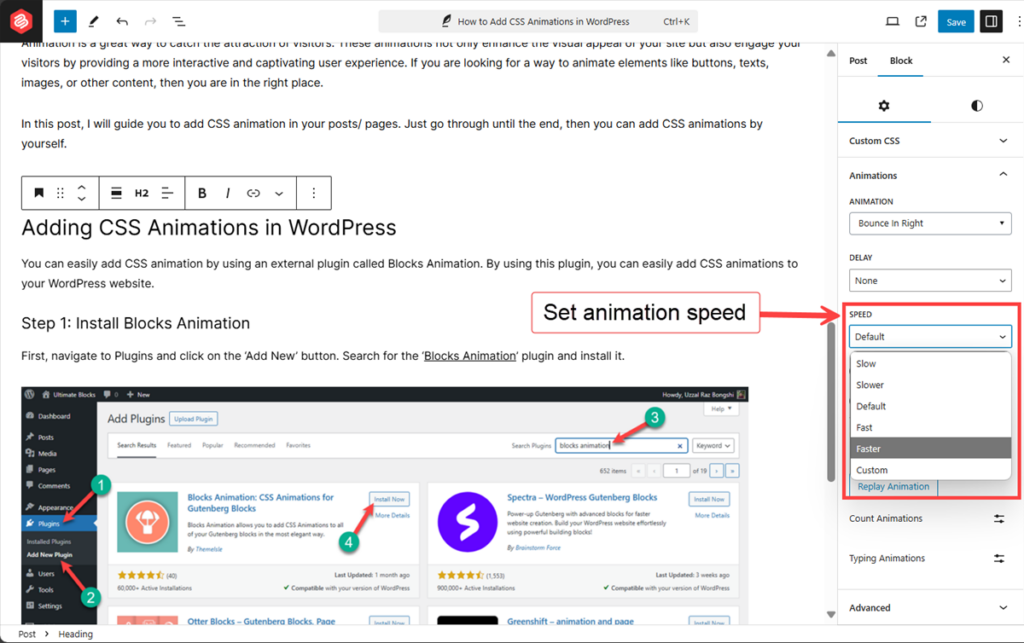Open more rich text options chevron
The image size is (1024, 643).
[x=279, y=193]
